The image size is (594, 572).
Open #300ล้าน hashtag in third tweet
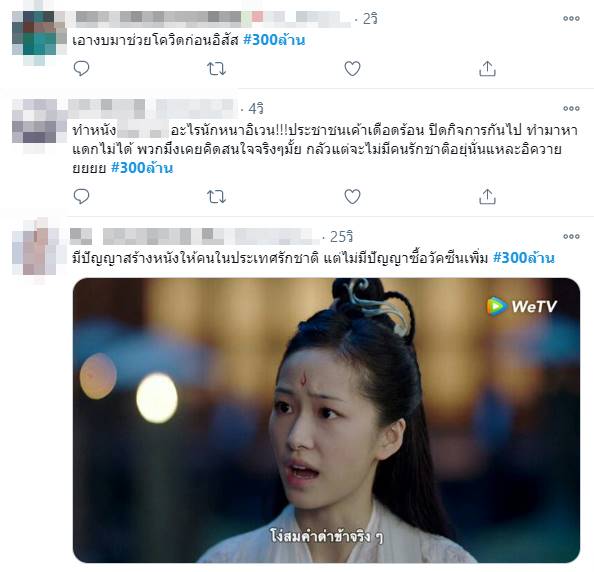(x=524, y=258)
